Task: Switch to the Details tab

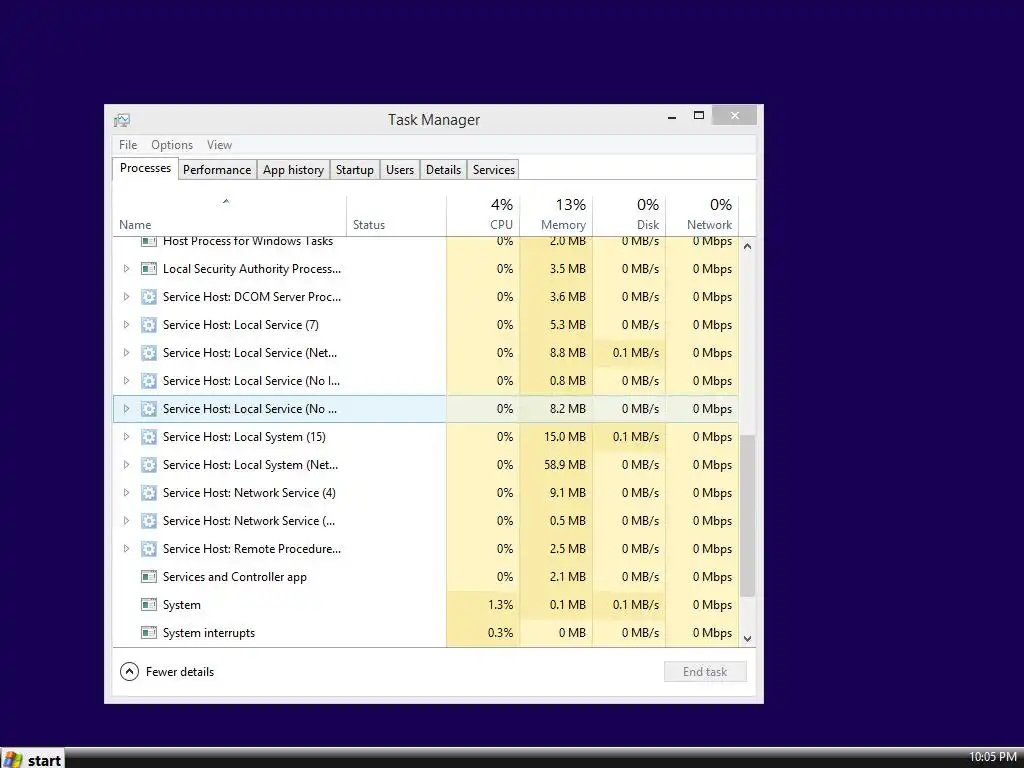Action: pos(443,170)
